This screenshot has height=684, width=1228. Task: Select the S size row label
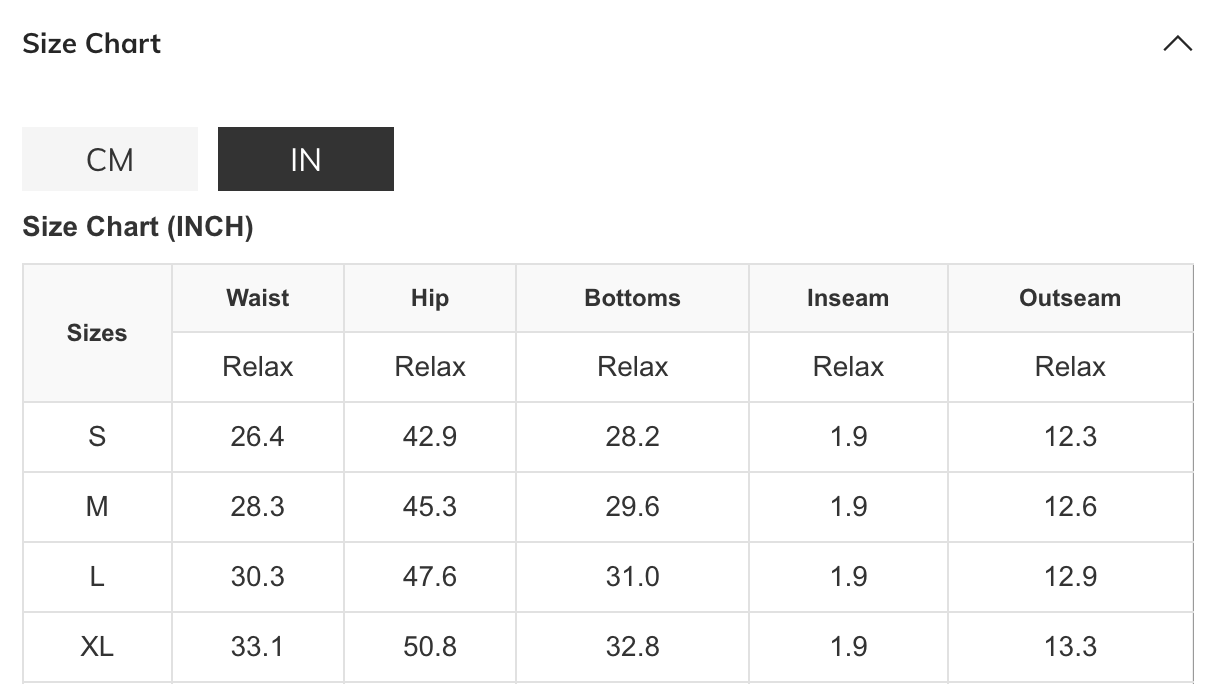coord(97,437)
